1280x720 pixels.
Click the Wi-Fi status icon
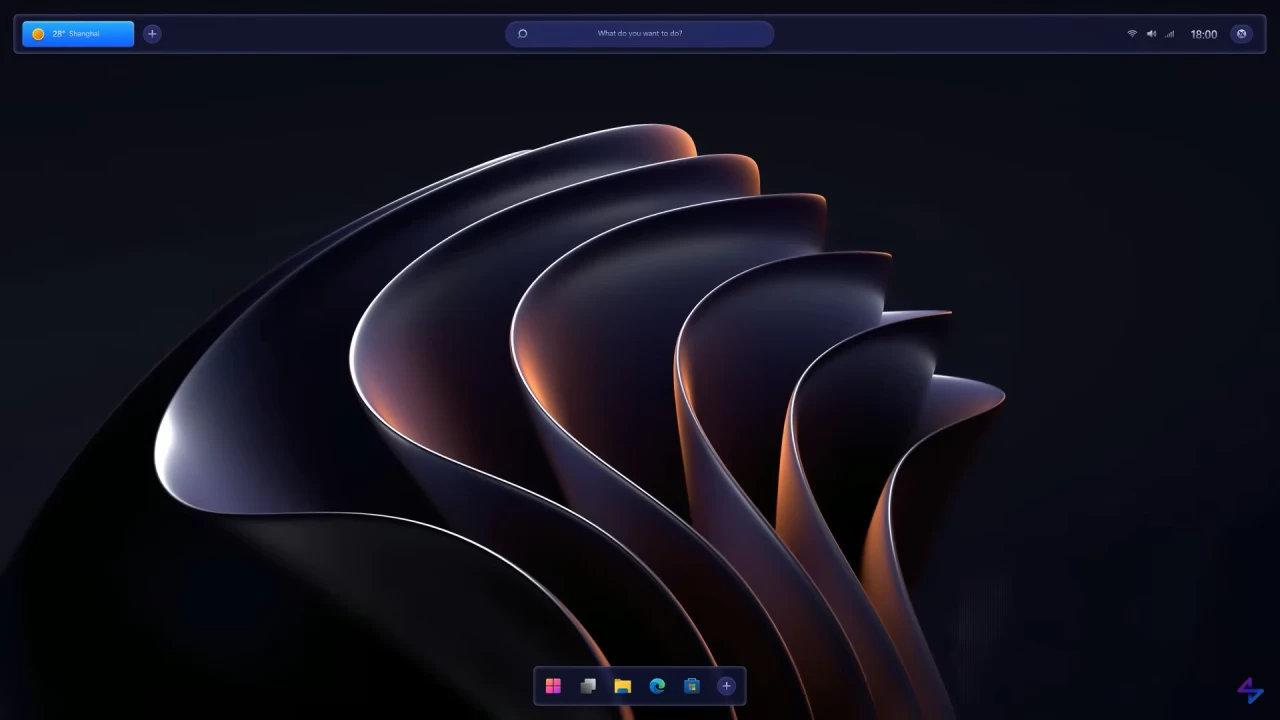tap(1131, 33)
